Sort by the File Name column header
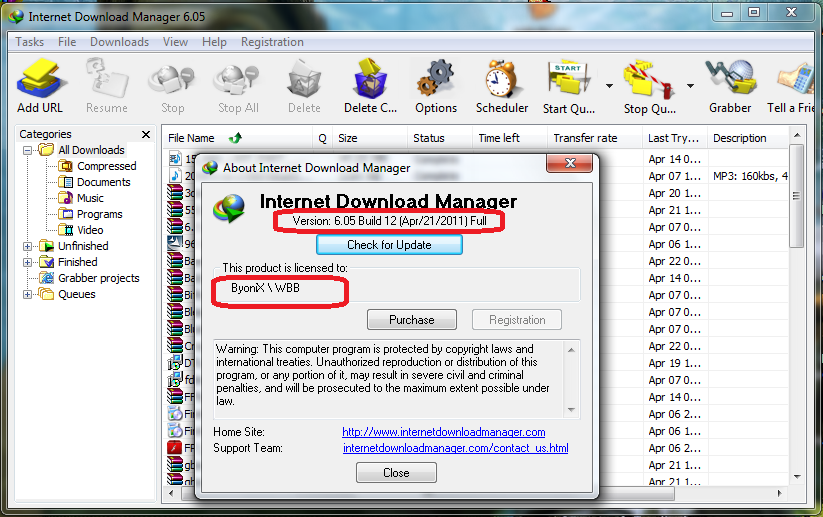 tap(238, 138)
